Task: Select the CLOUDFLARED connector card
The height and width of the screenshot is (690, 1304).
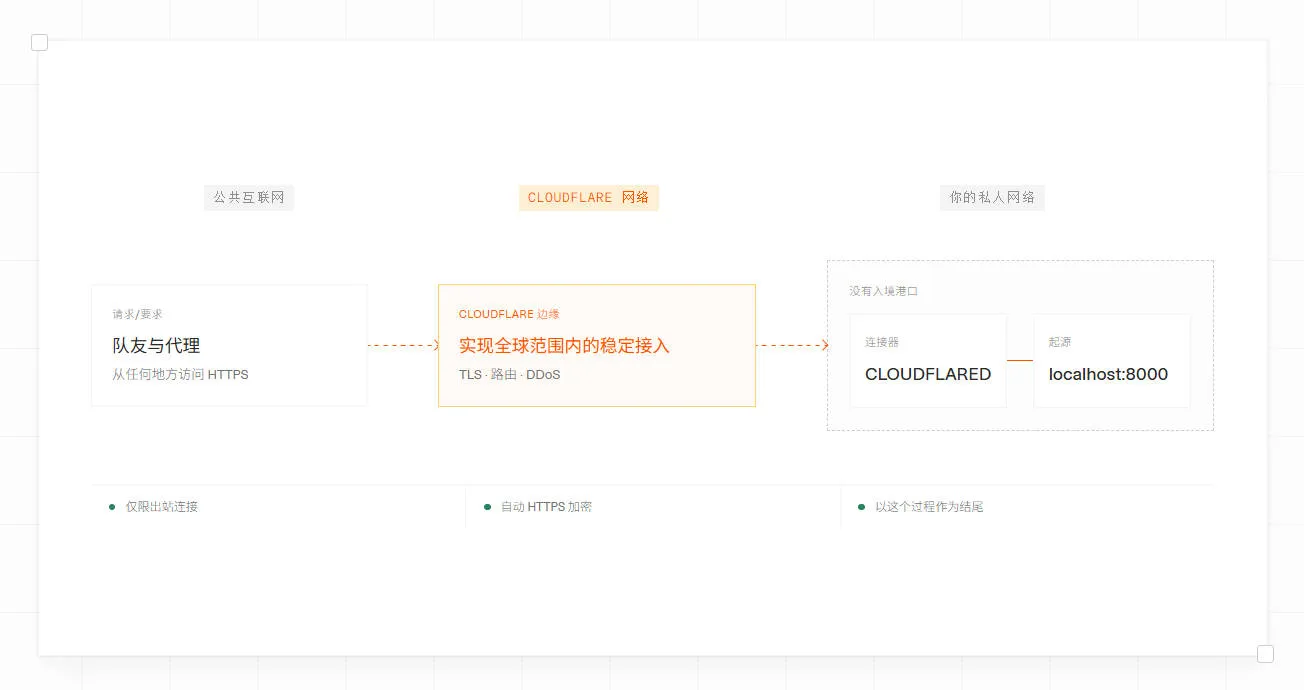Action: click(928, 360)
